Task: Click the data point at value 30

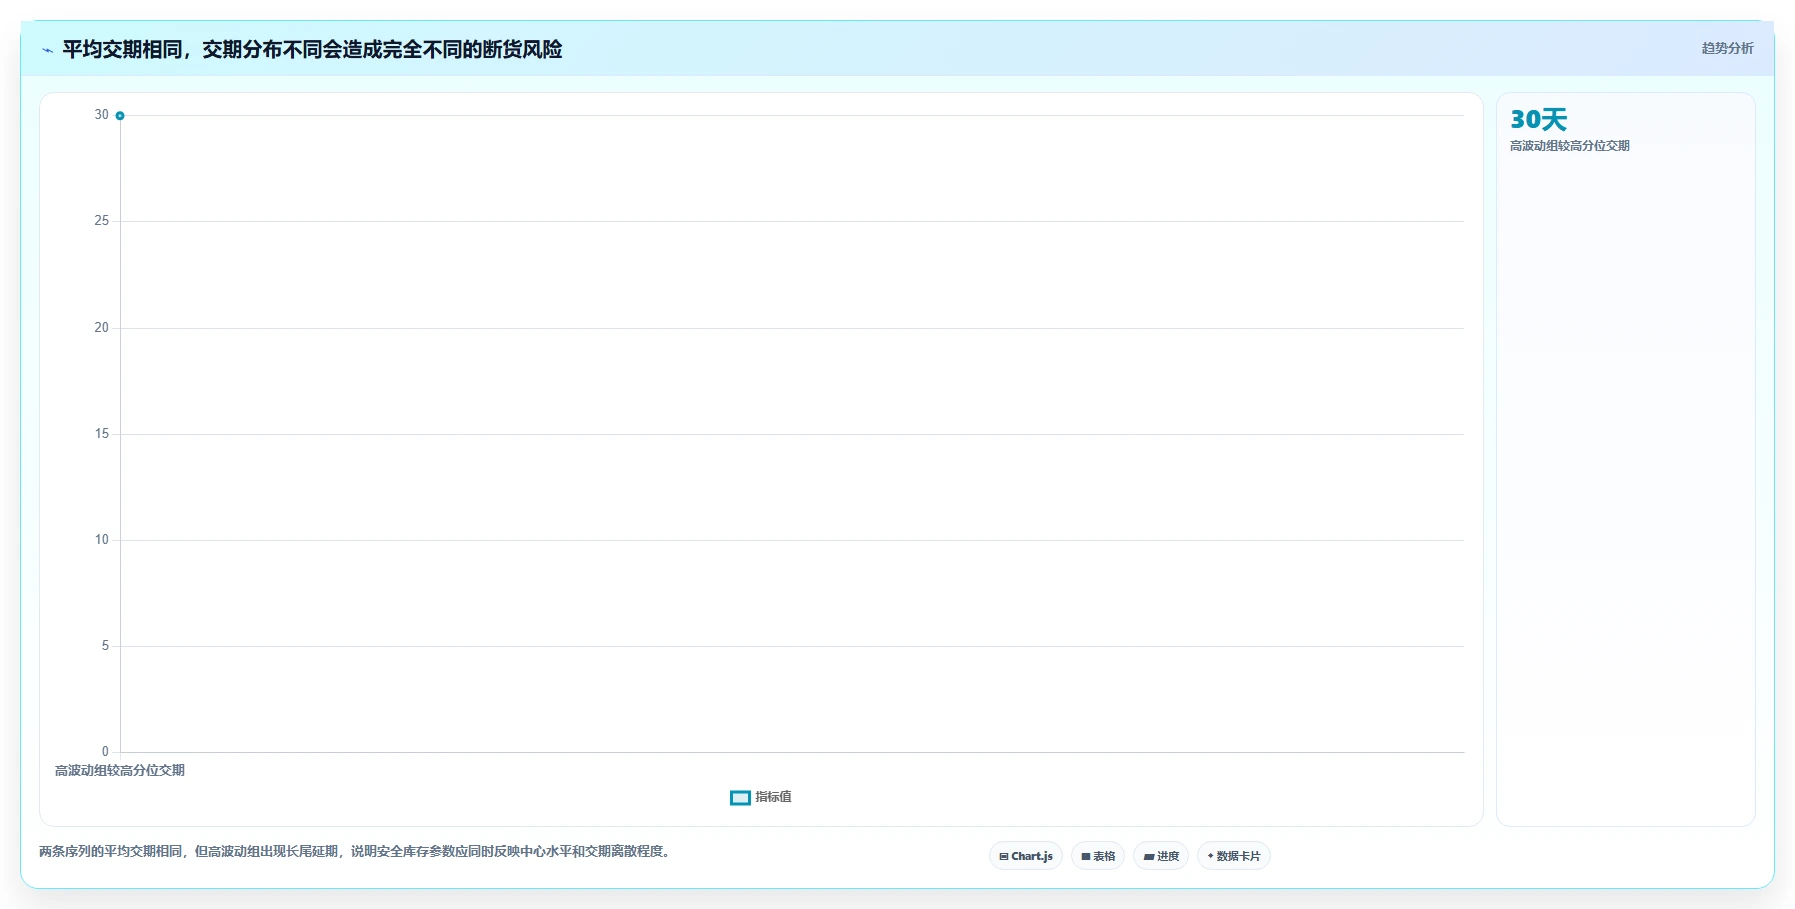Action: (x=120, y=116)
